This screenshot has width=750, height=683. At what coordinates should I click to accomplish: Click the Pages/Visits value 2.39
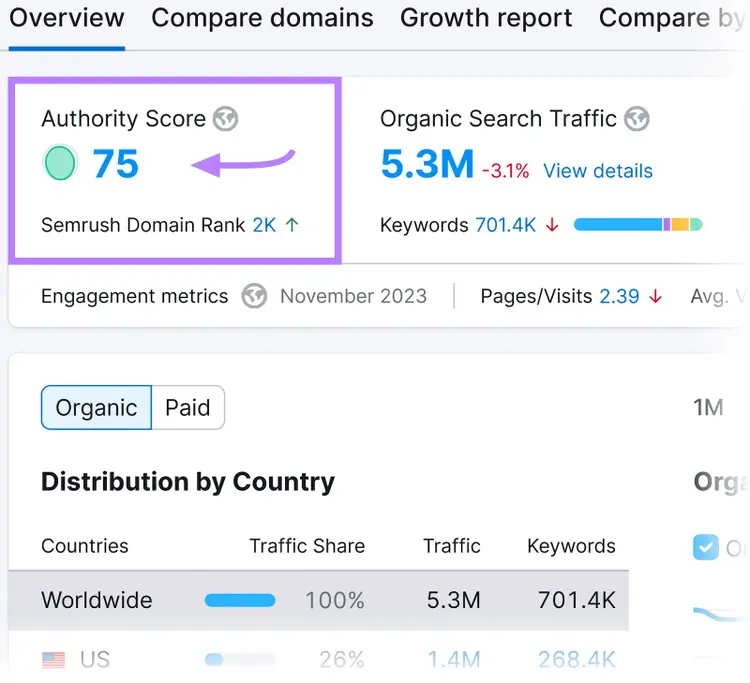click(619, 296)
